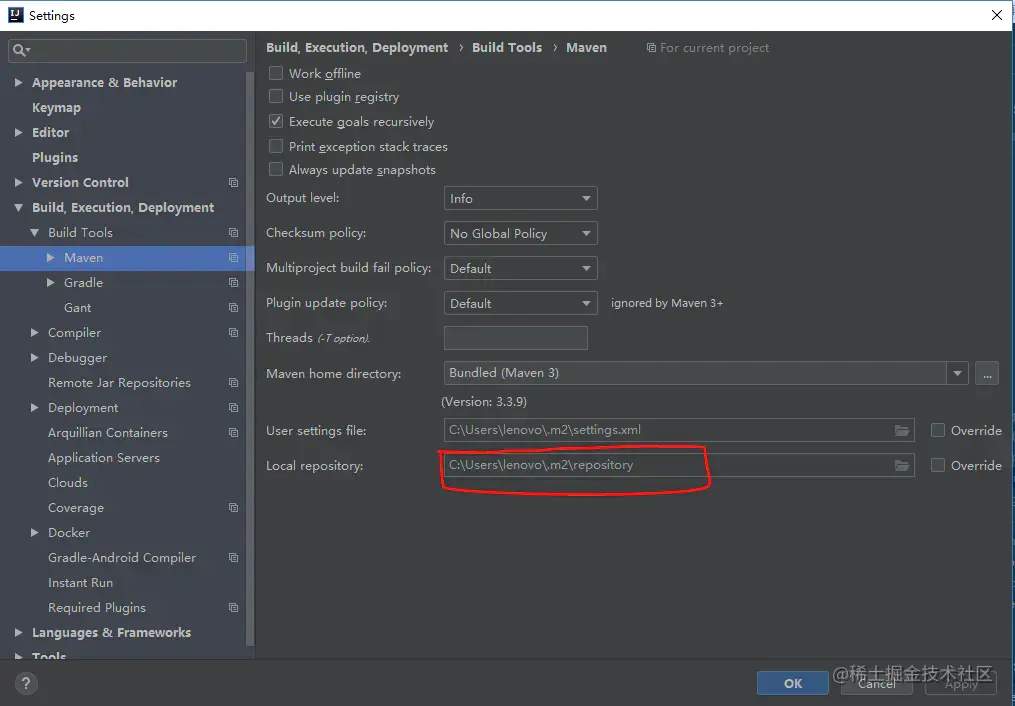Click folder browse icon for User settings file
This screenshot has width=1015, height=706.
click(x=902, y=430)
